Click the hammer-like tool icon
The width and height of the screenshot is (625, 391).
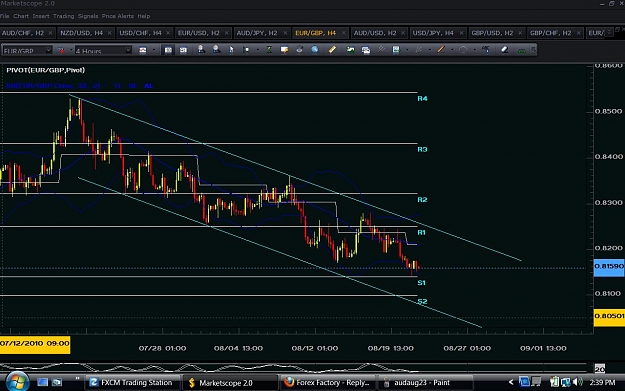pos(486,50)
